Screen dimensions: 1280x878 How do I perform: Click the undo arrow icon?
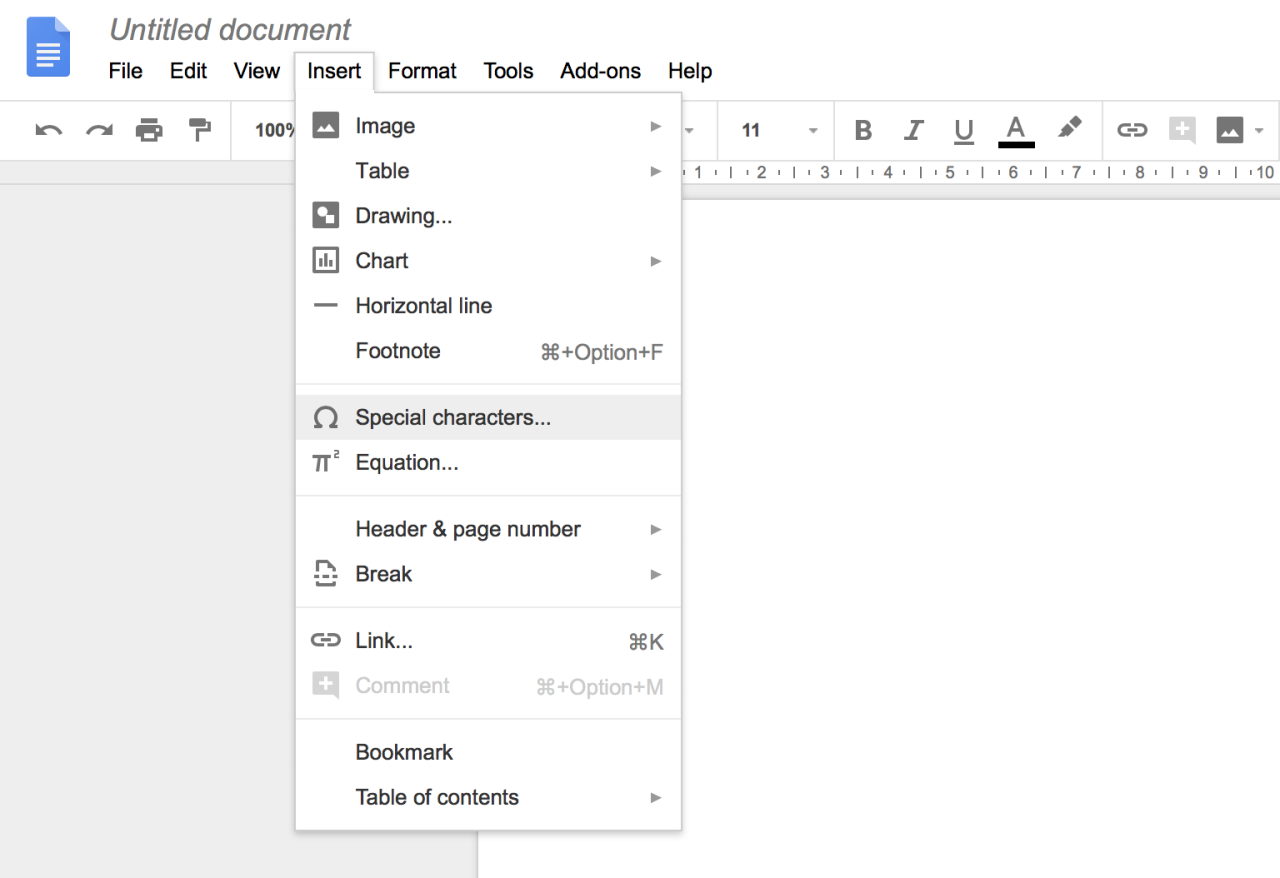[48, 130]
